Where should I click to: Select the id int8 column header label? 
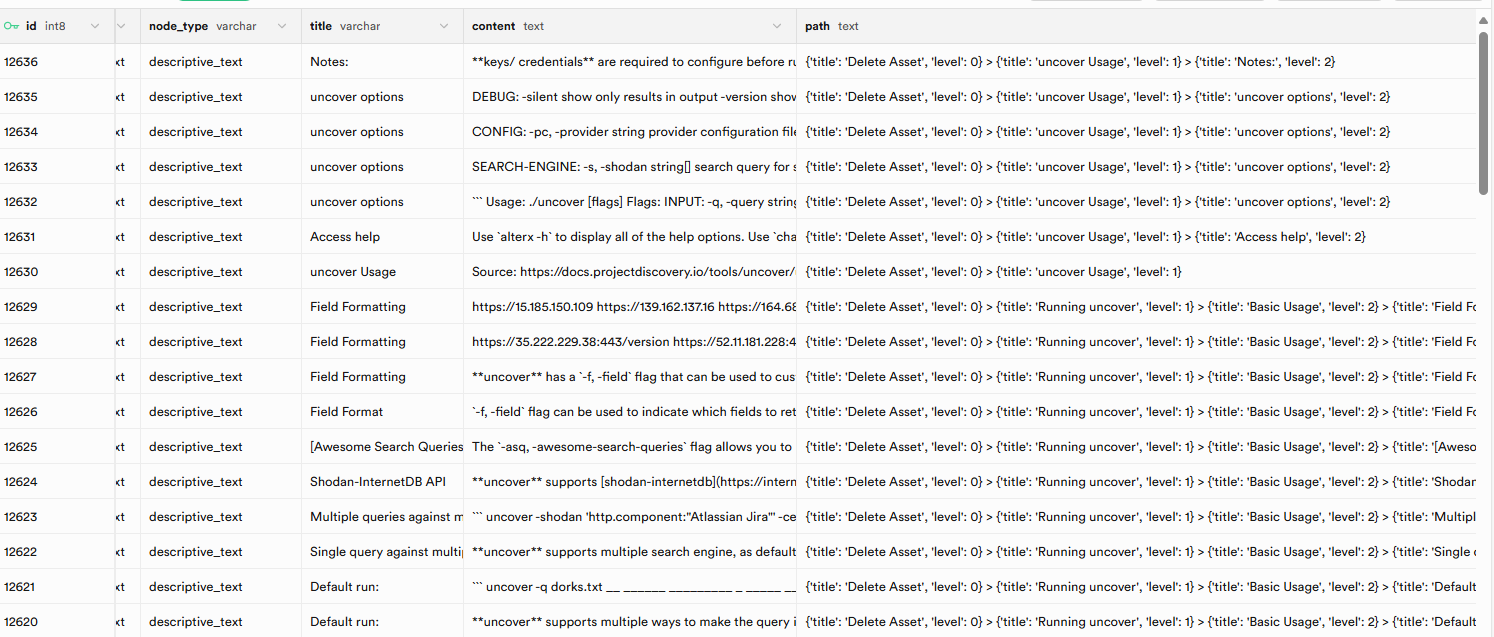pyautogui.click(x=45, y=26)
